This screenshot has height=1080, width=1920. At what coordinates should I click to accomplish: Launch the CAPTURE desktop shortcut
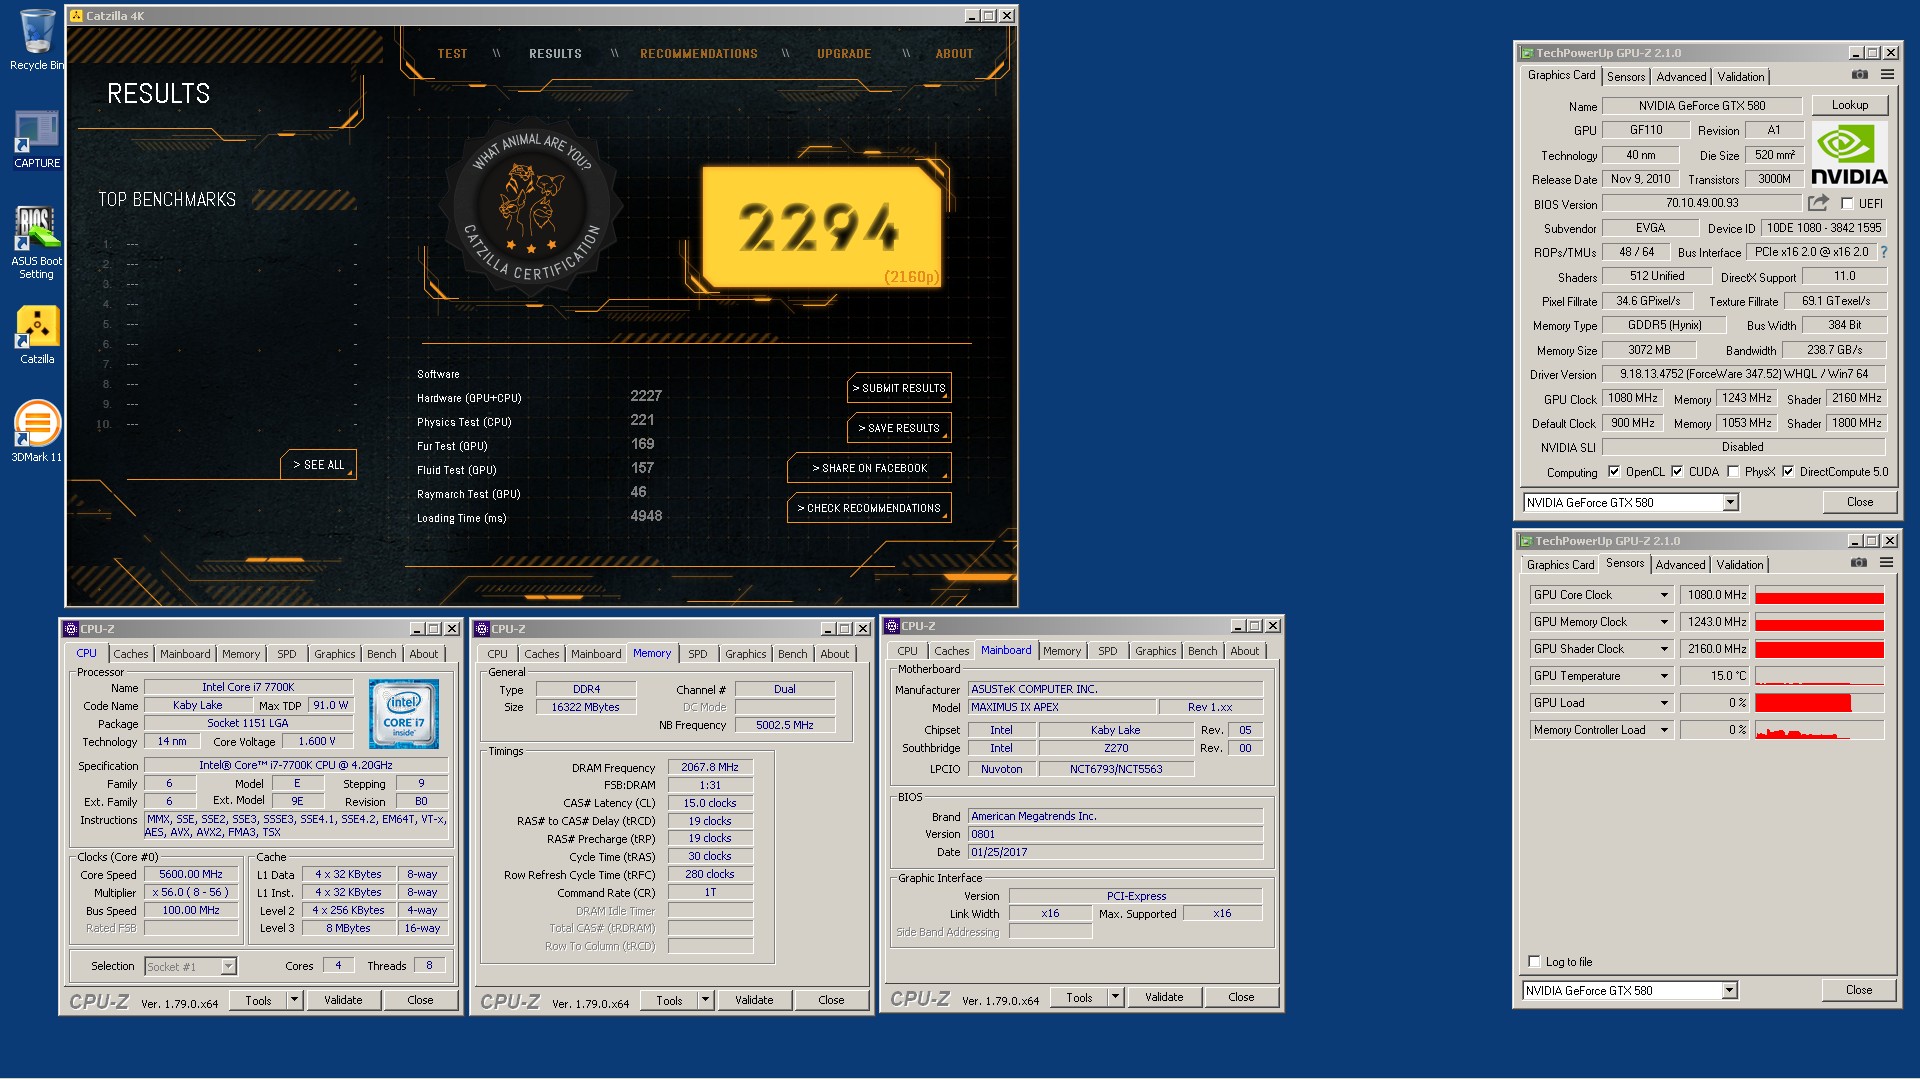pos(37,140)
